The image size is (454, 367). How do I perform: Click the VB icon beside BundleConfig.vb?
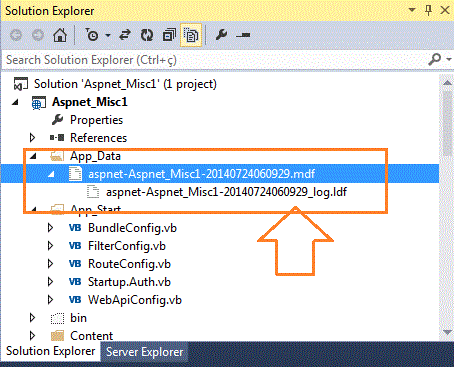[x=75, y=228]
